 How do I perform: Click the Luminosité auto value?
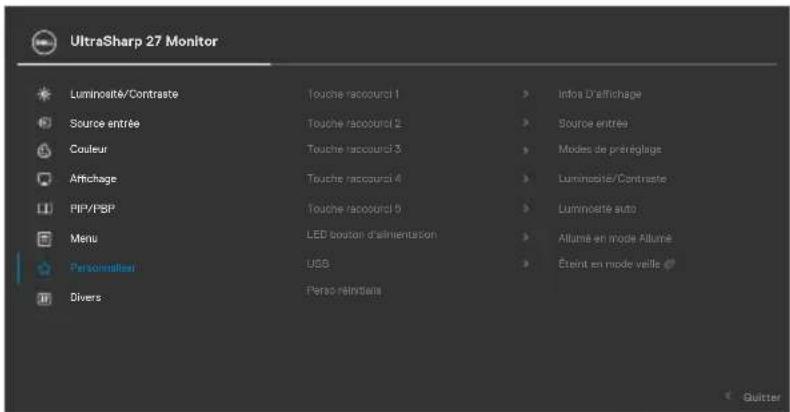pos(597,209)
